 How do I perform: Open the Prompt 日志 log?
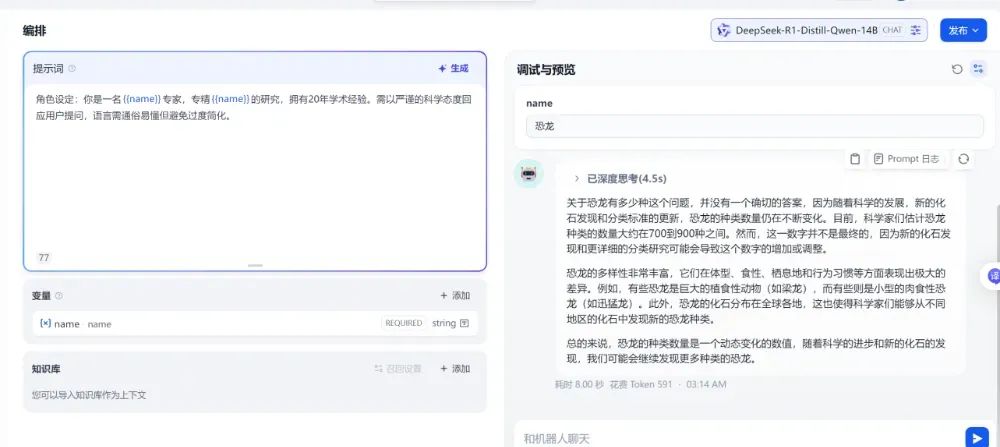pyautogui.click(x=906, y=159)
